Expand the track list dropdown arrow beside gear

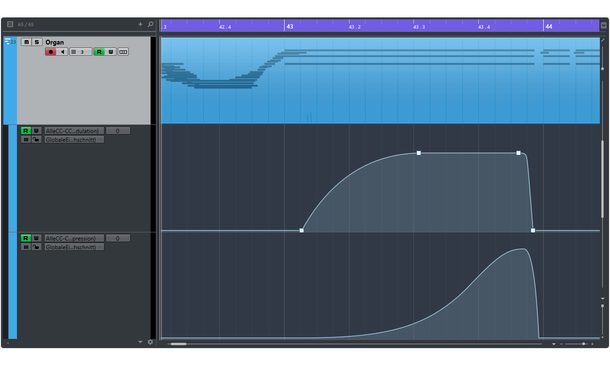coord(140,342)
